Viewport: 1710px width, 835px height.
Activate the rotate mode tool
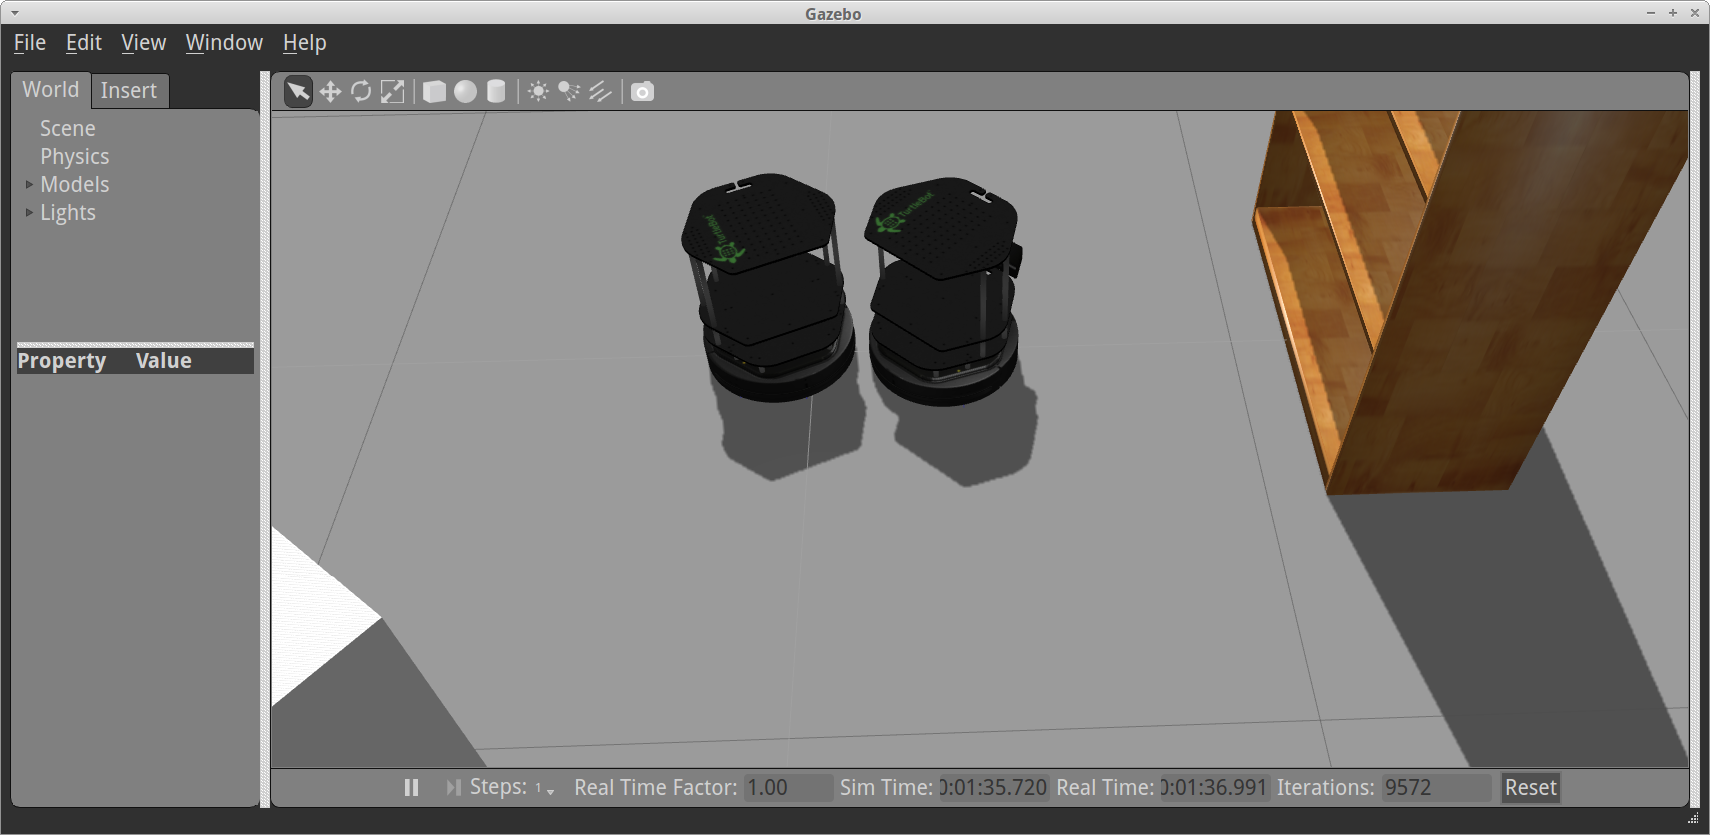pos(361,92)
